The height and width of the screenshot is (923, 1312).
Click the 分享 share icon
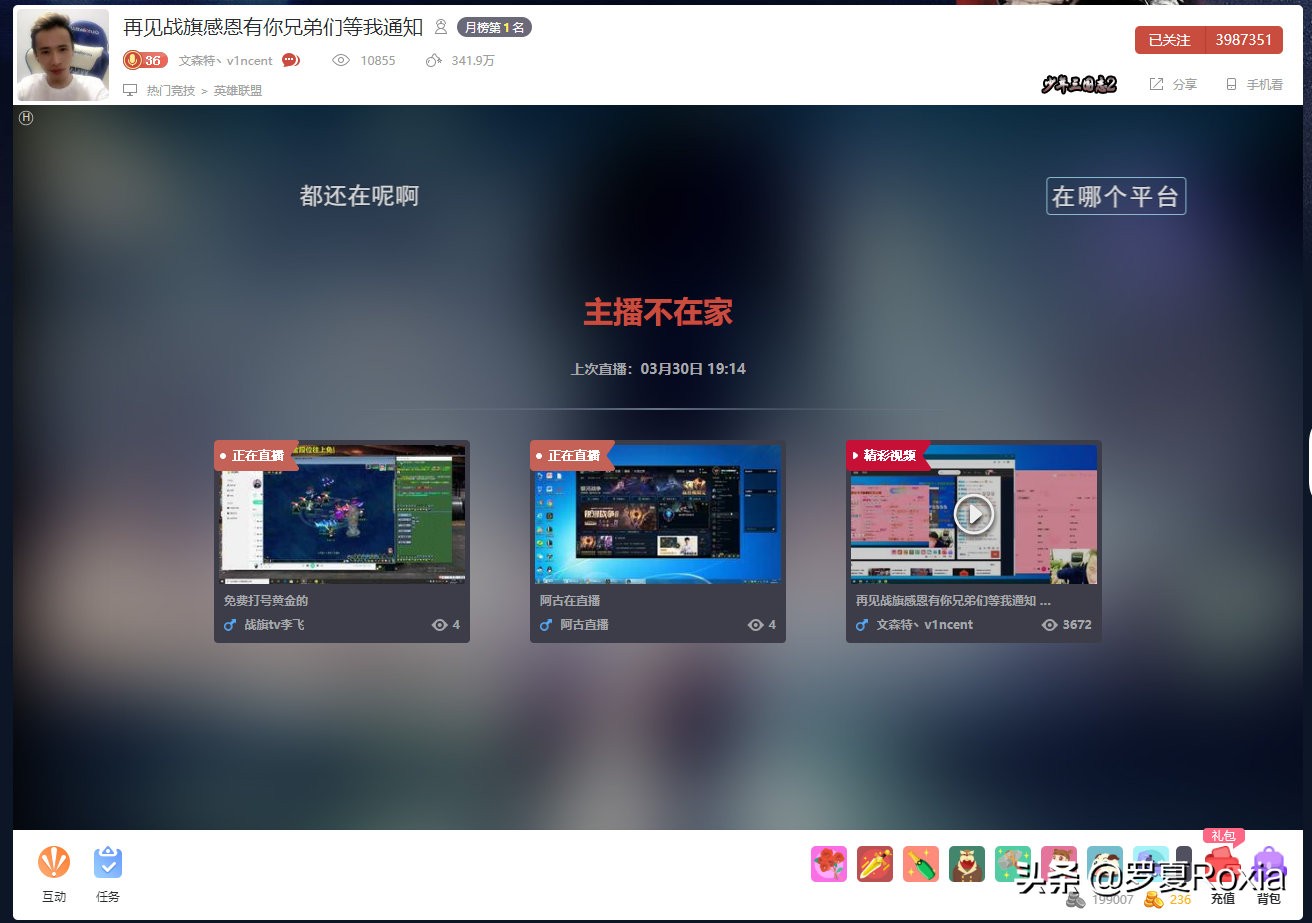tap(1156, 85)
